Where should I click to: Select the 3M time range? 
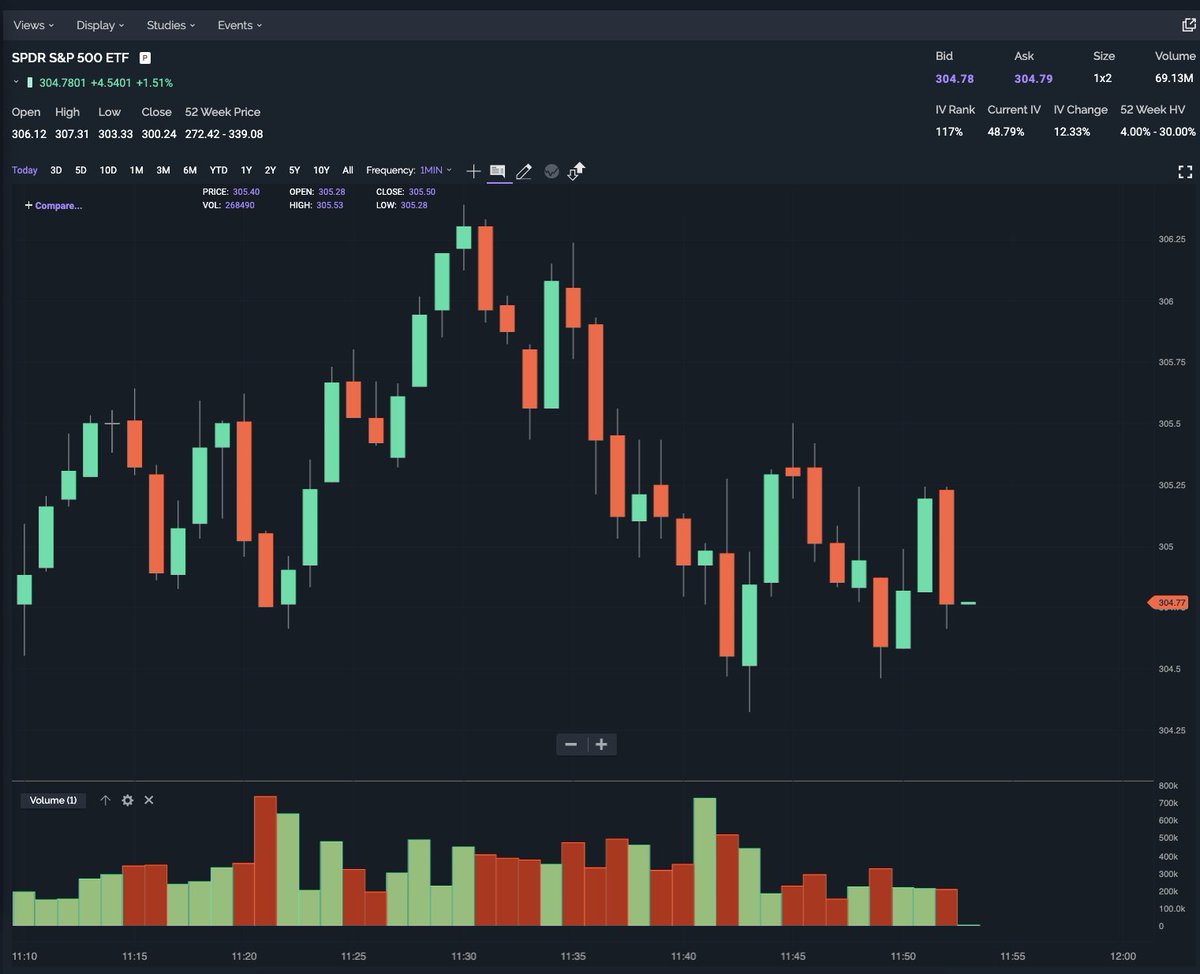tap(163, 171)
